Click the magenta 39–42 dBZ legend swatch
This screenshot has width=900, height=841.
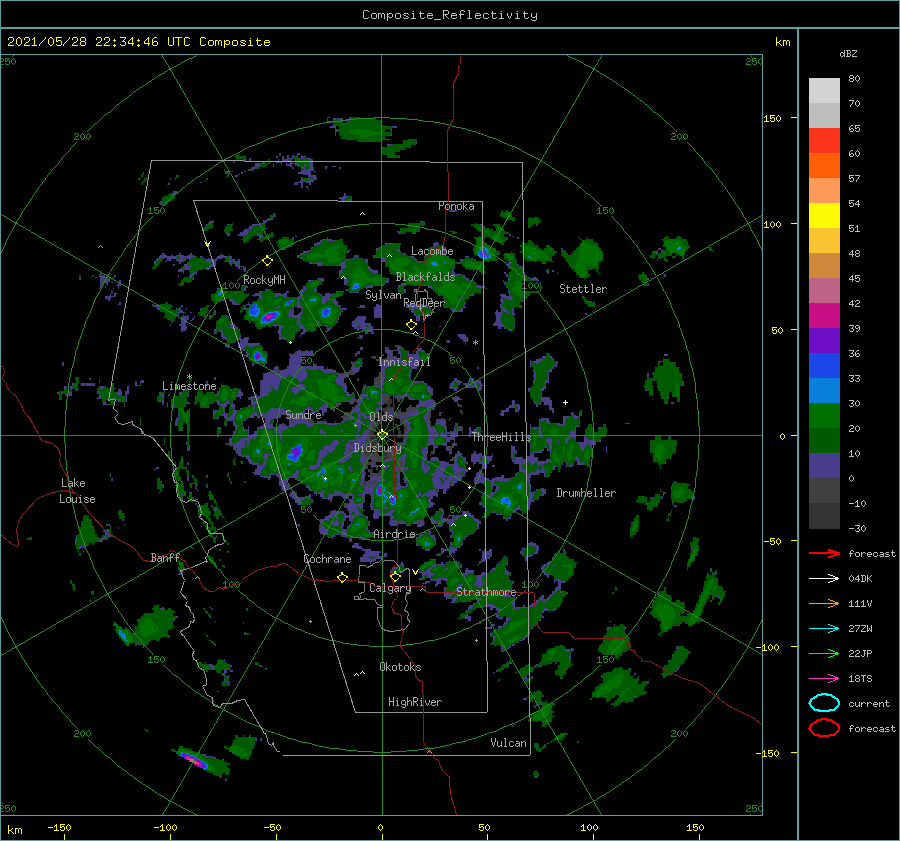tap(824, 315)
